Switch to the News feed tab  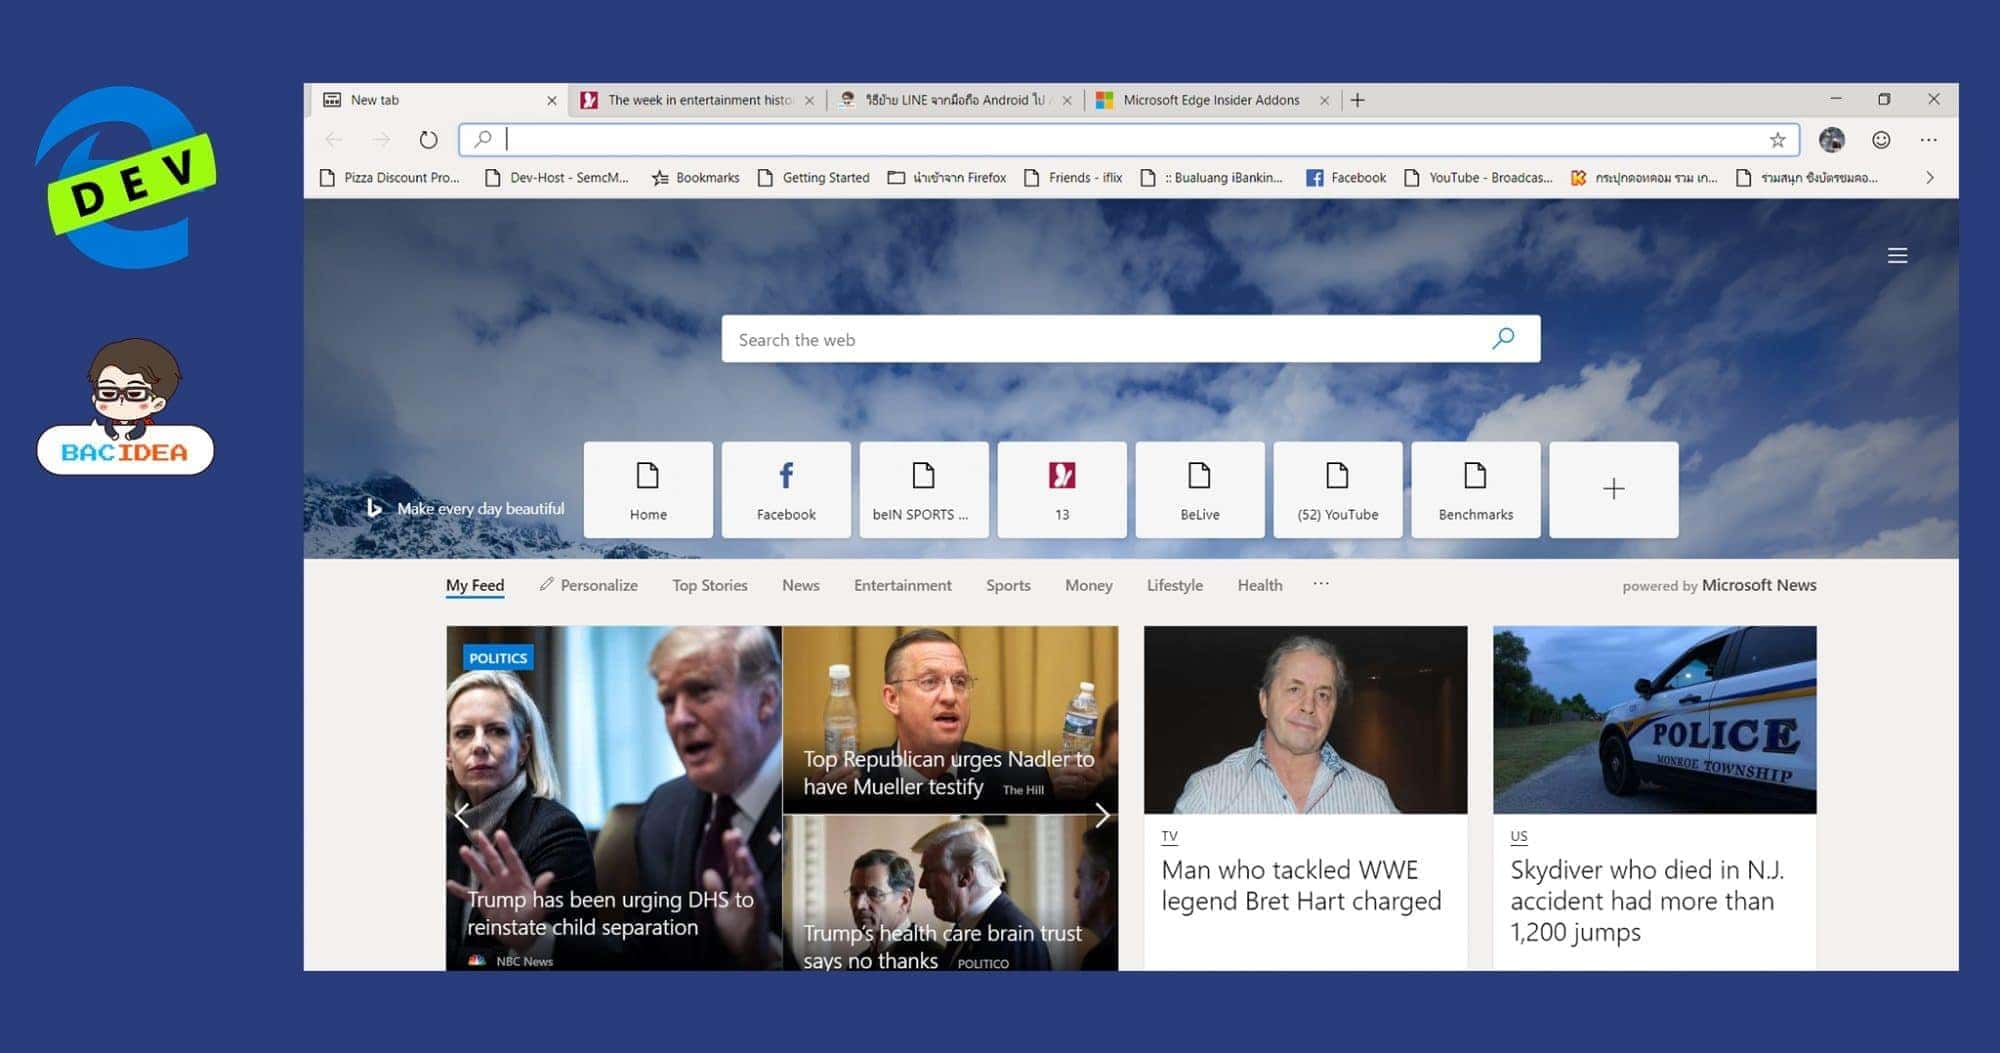[801, 586]
